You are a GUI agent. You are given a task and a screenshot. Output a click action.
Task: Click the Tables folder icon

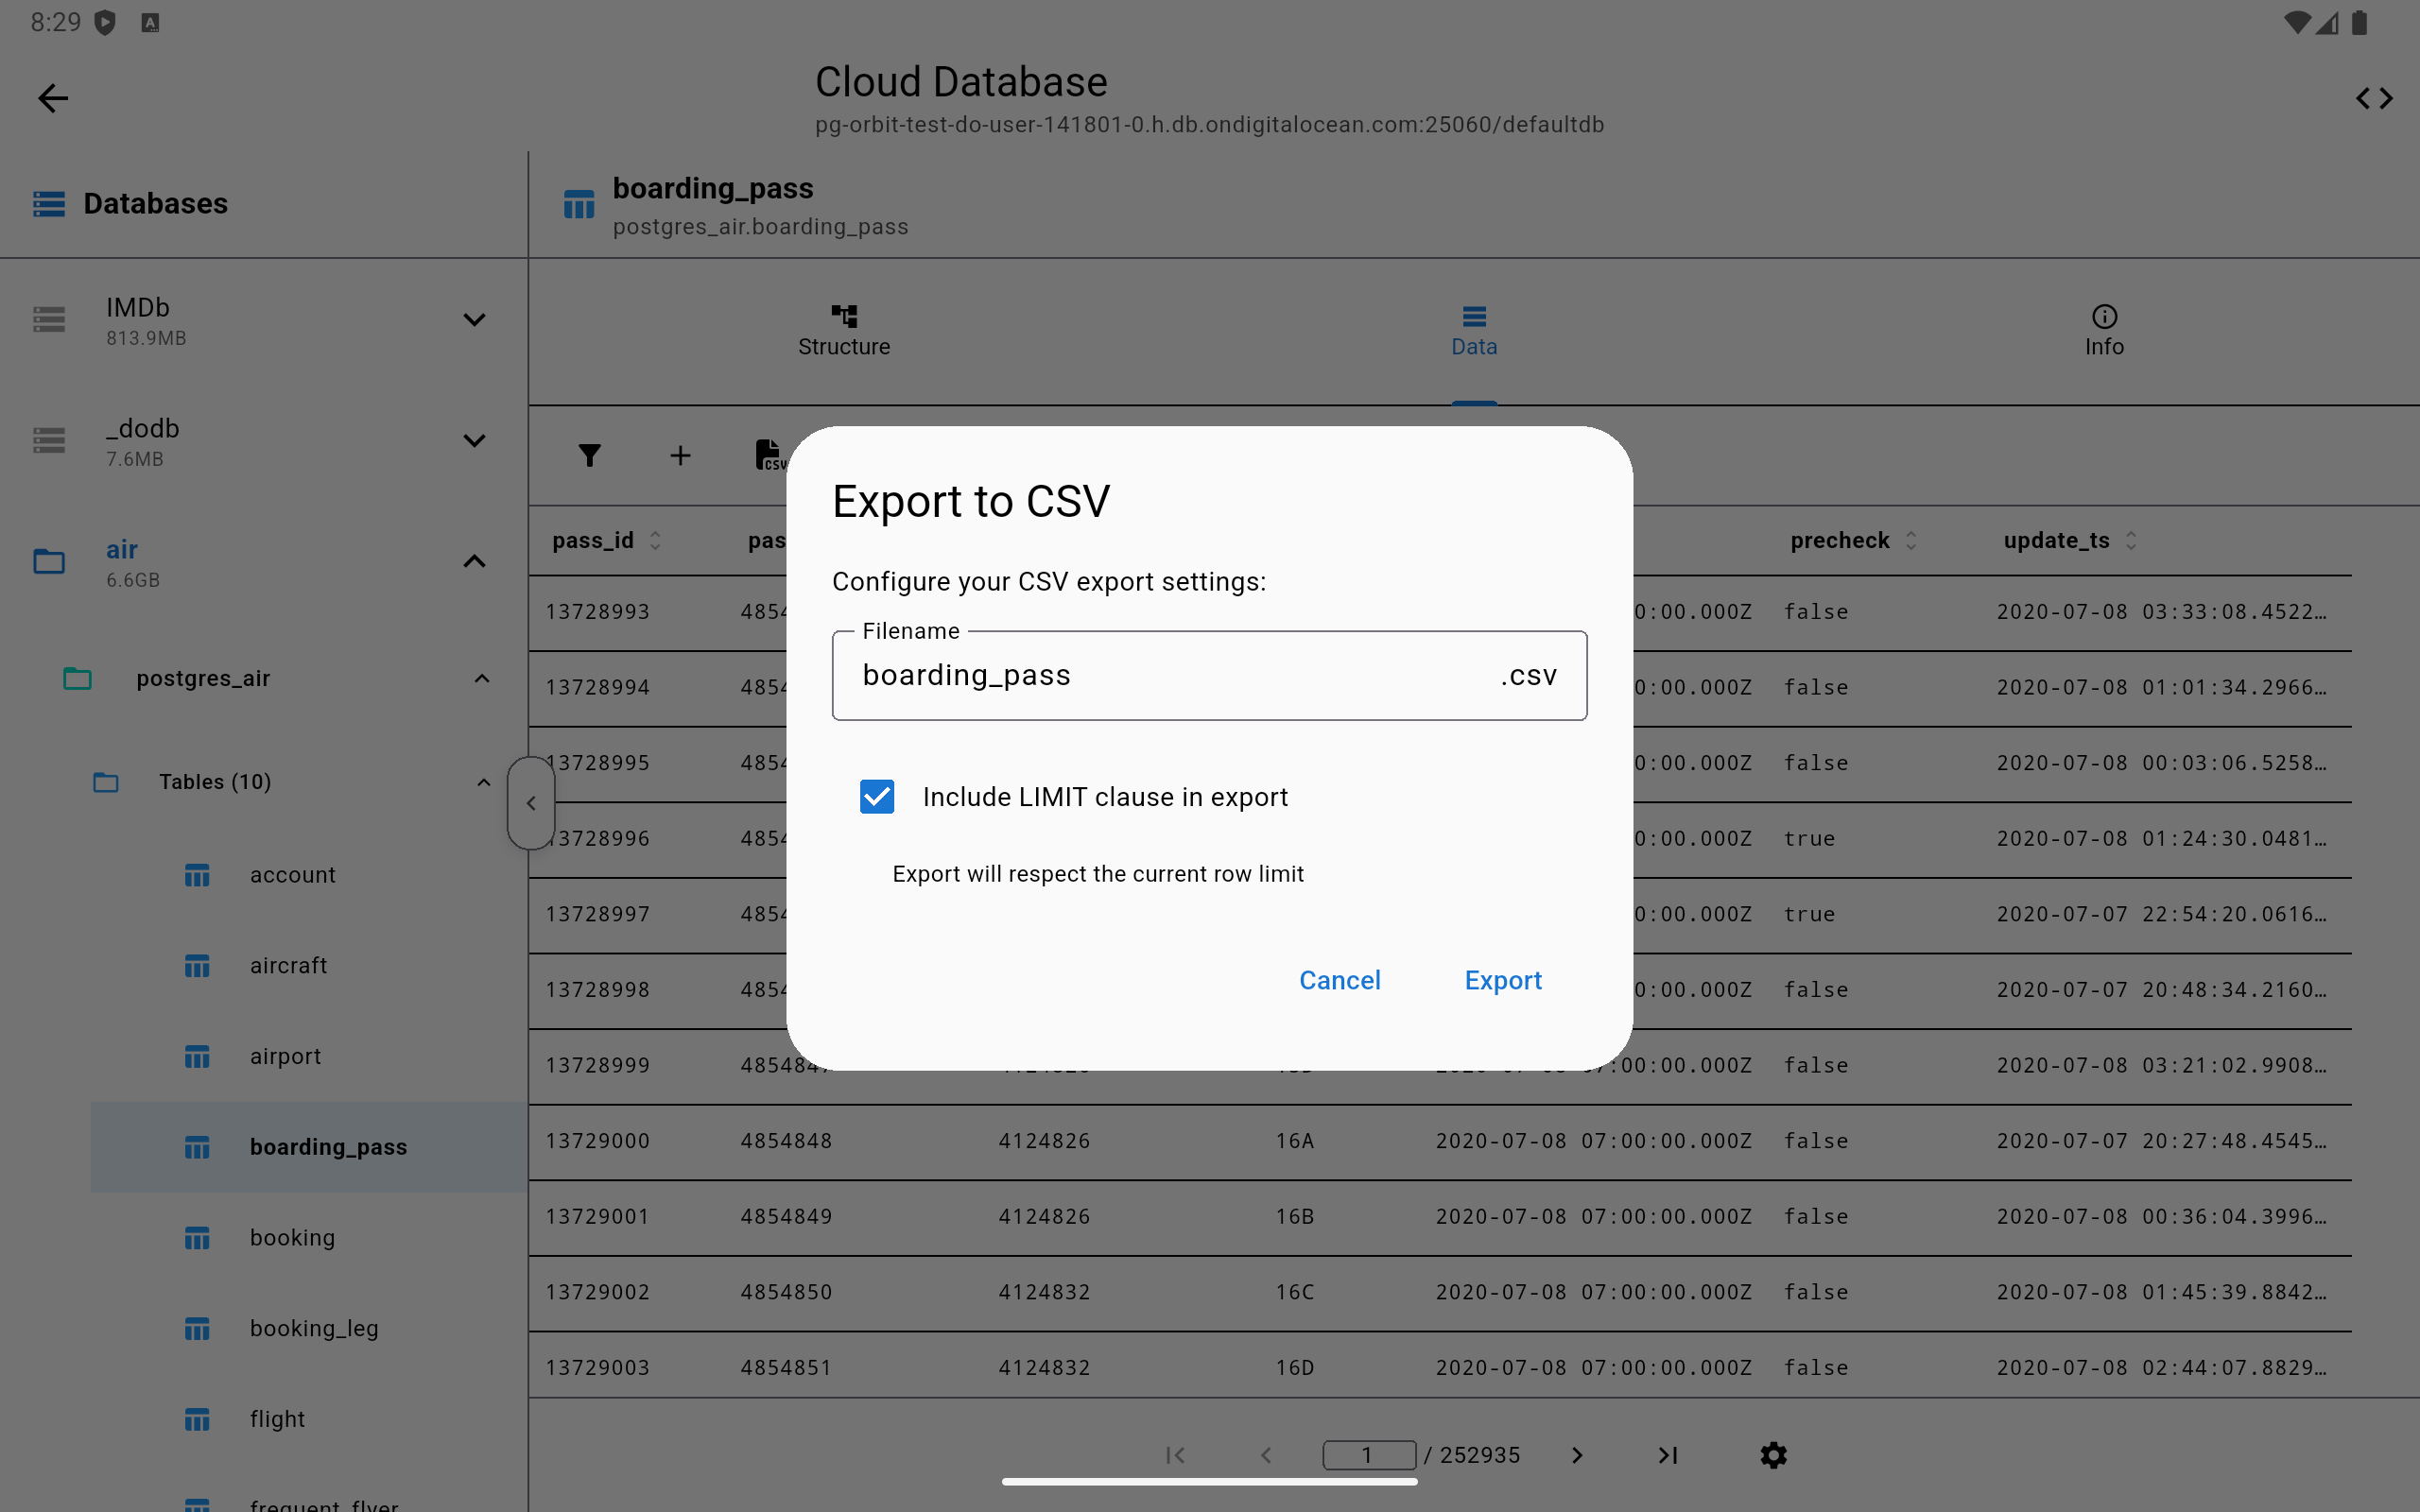pos(106,782)
